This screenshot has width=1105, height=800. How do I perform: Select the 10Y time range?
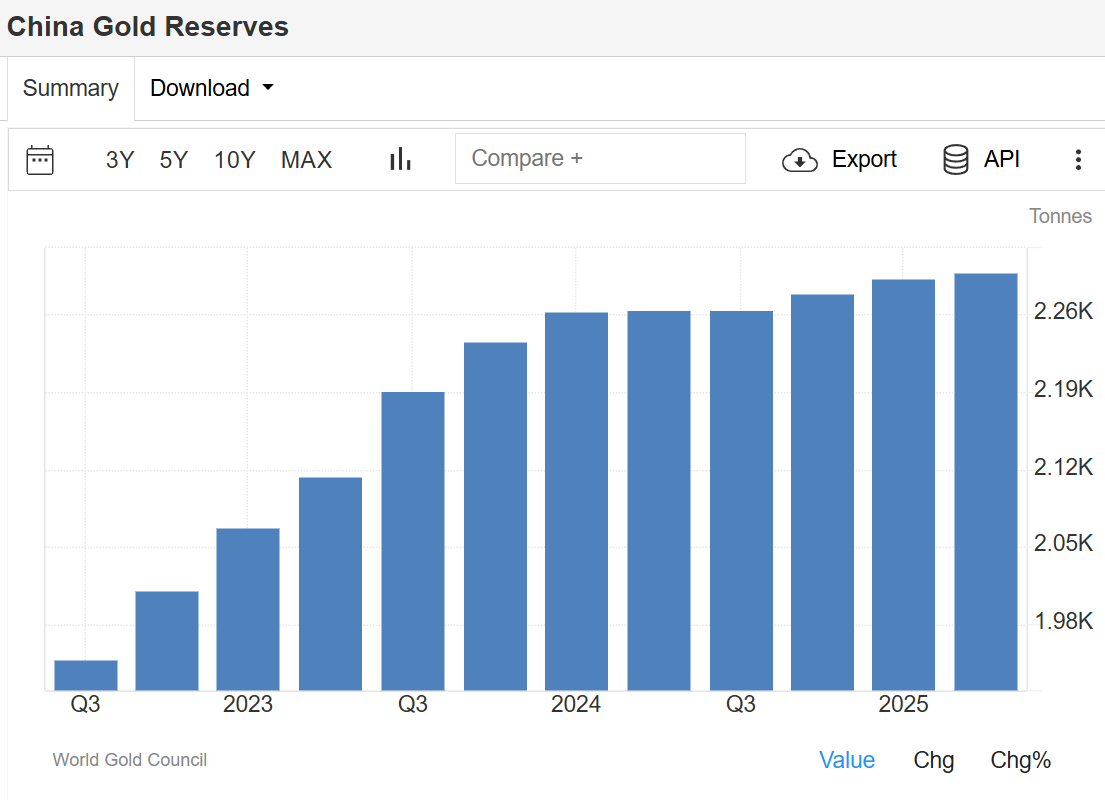click(235, 160)
